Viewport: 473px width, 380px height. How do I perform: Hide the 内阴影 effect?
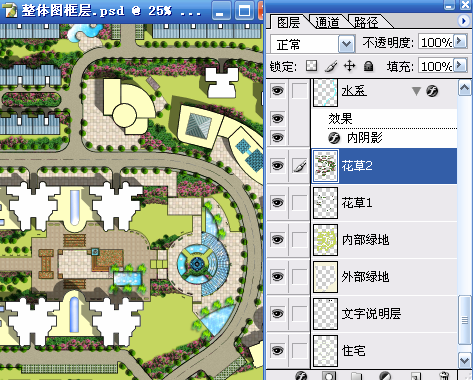(x=277, y=137)
